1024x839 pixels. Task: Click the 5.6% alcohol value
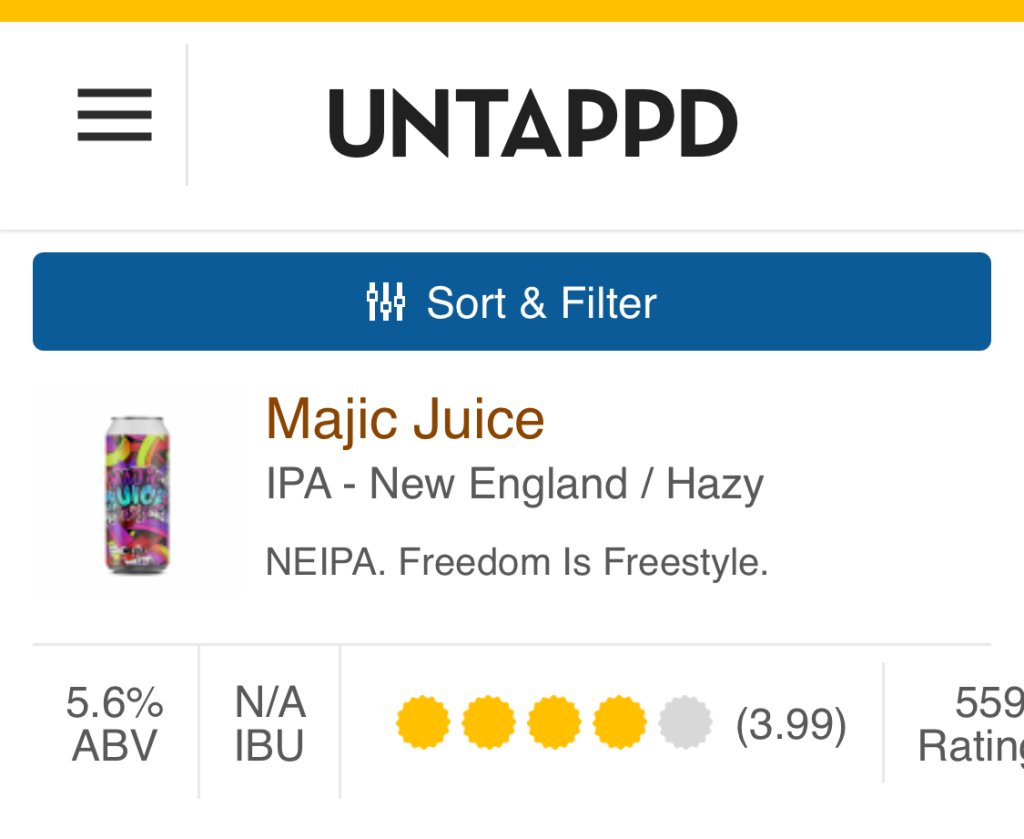tap(115, 703)
